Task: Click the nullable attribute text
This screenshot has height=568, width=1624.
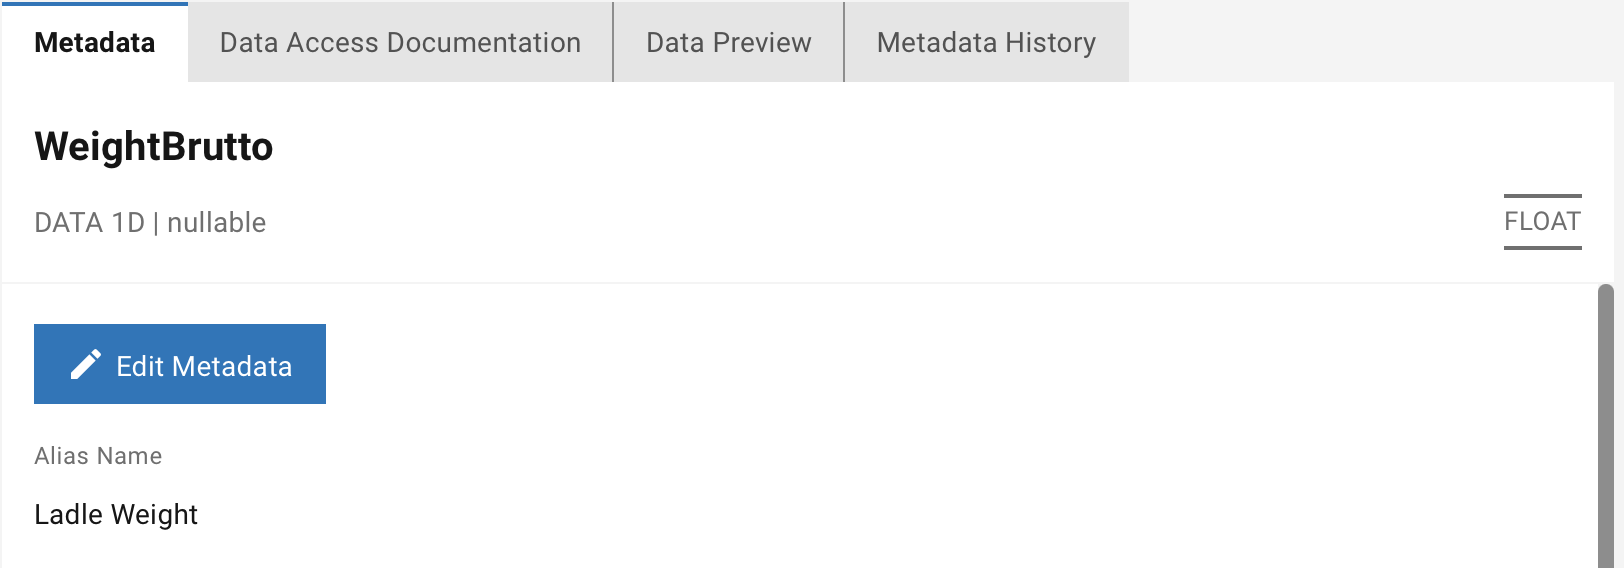Action: click(x=216, y=223)
